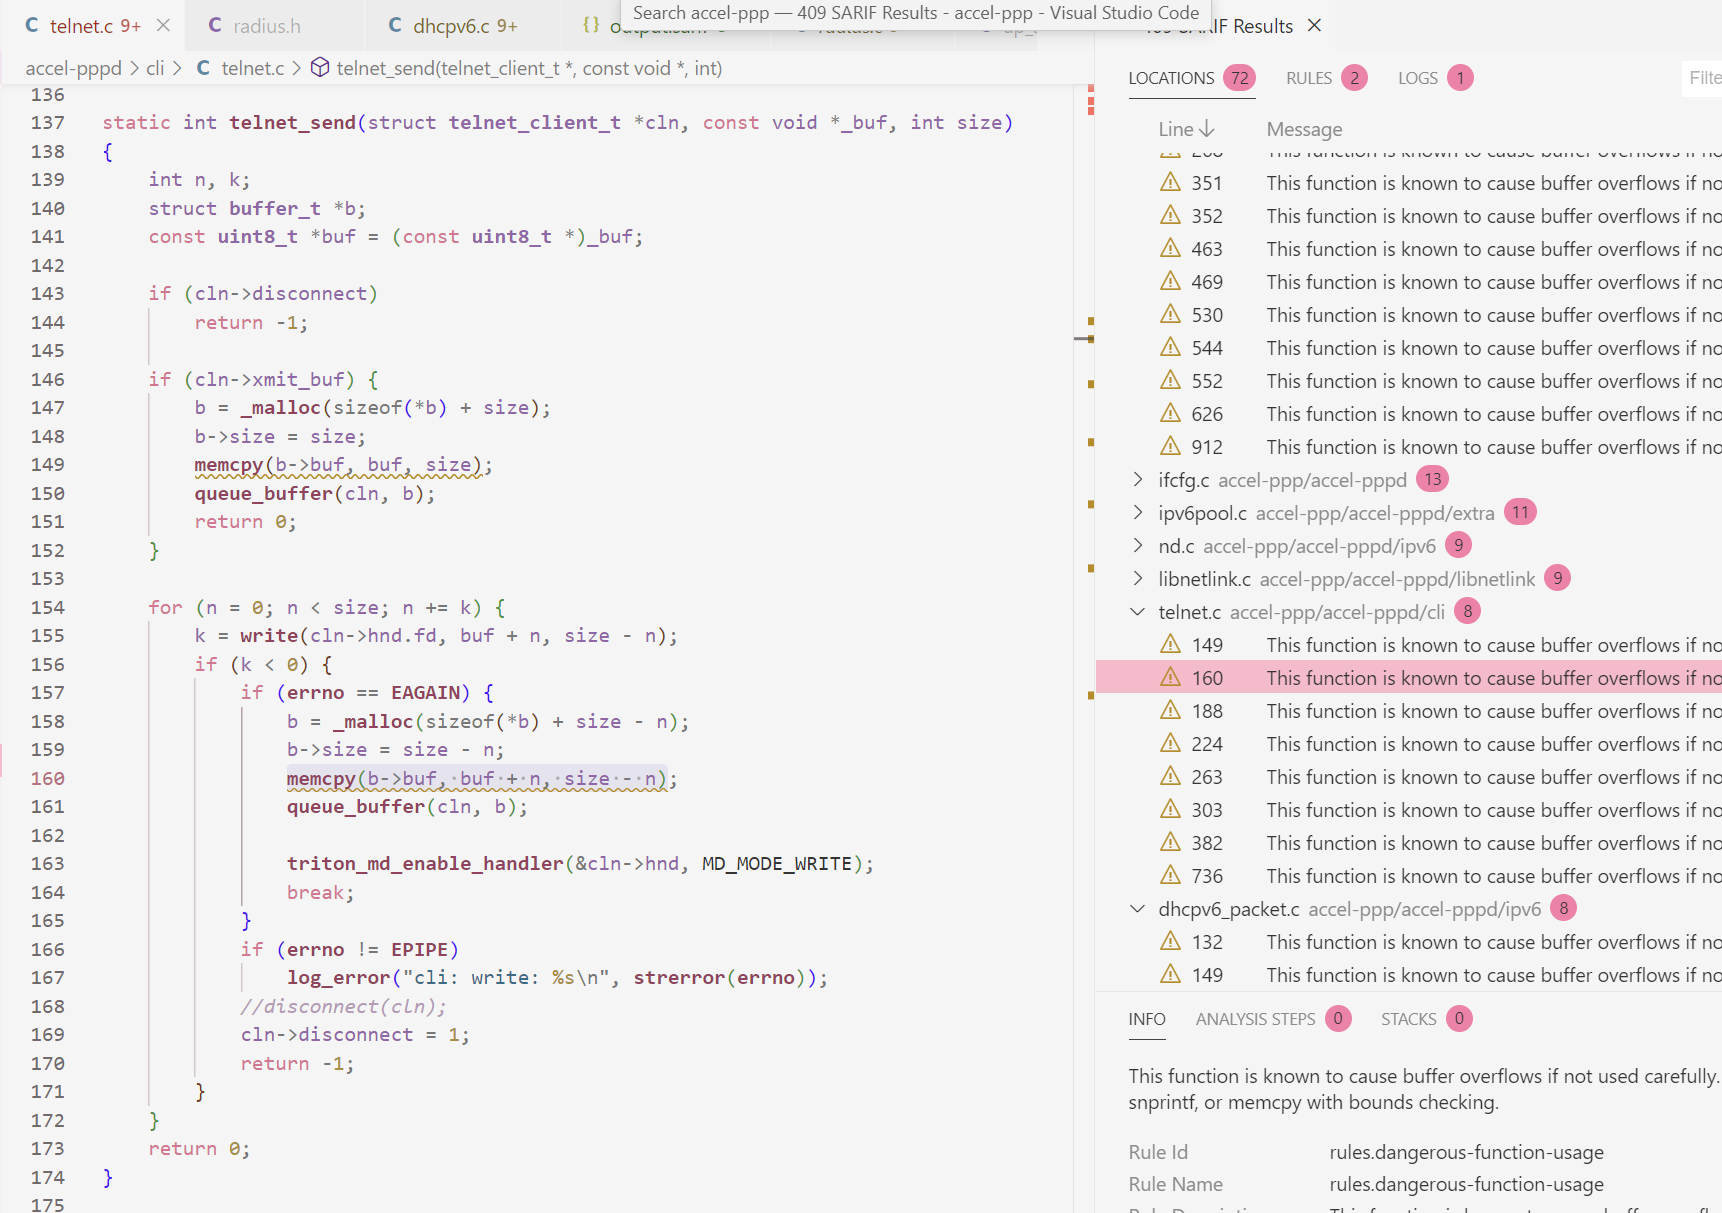Collapse the telnet.c results group
1722x1213 pixels.
(1137, 612)
